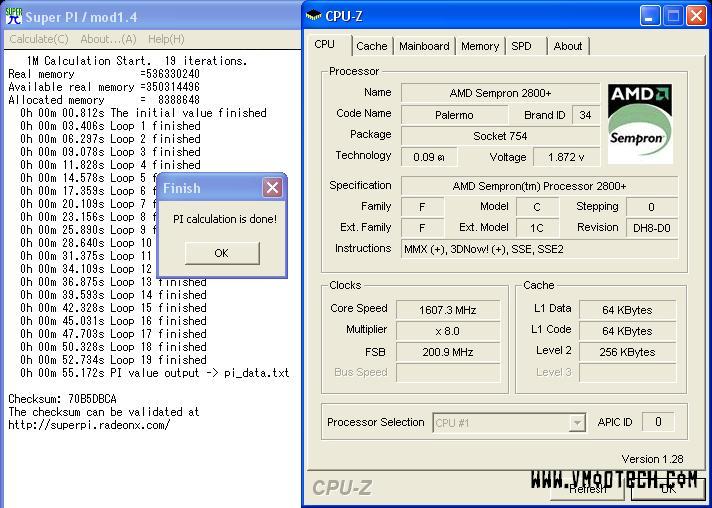This screenshot has width=712, height=508.
Task: Switch to the Cache tab
Action: [x=371, y=46]
